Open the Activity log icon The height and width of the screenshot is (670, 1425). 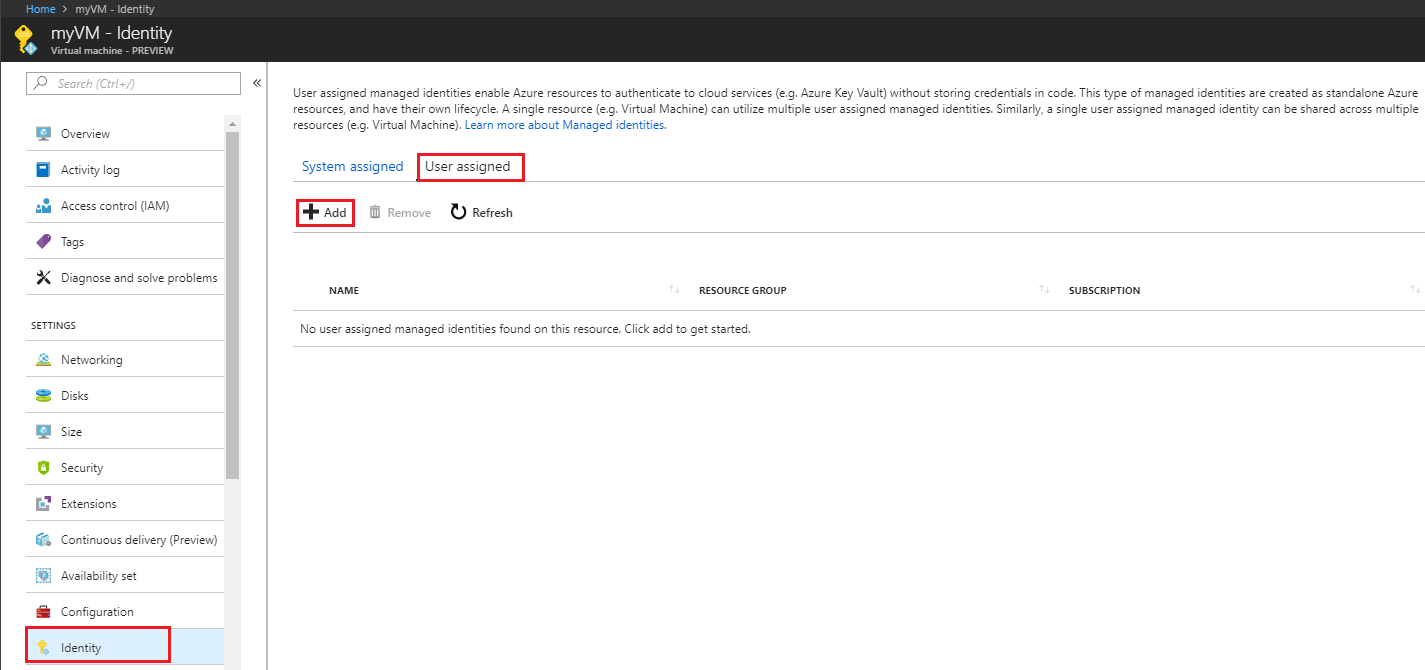43,170
